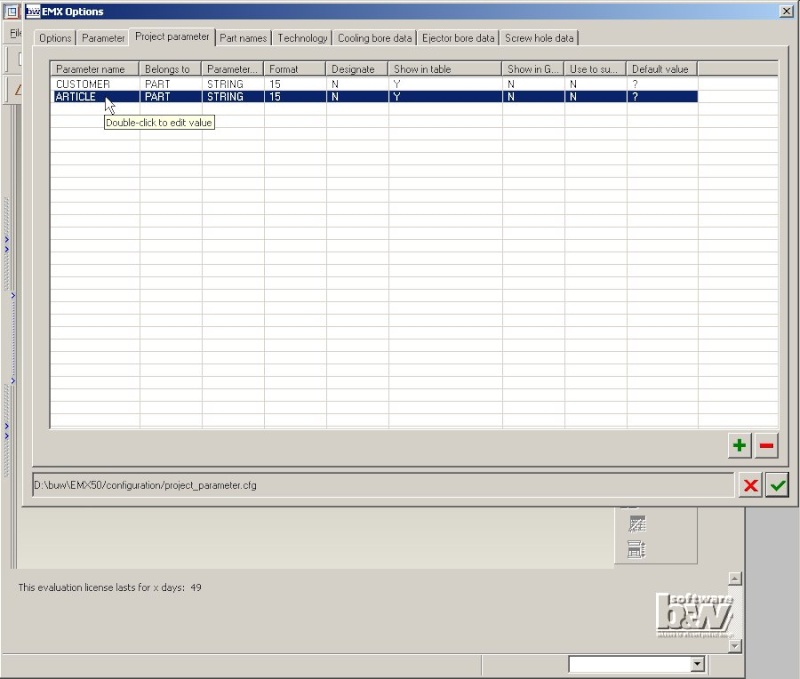This screenshot has width=800, height=679.
Task: Click Show in table Y in ARTICLE row
Action: click(396, 96)
